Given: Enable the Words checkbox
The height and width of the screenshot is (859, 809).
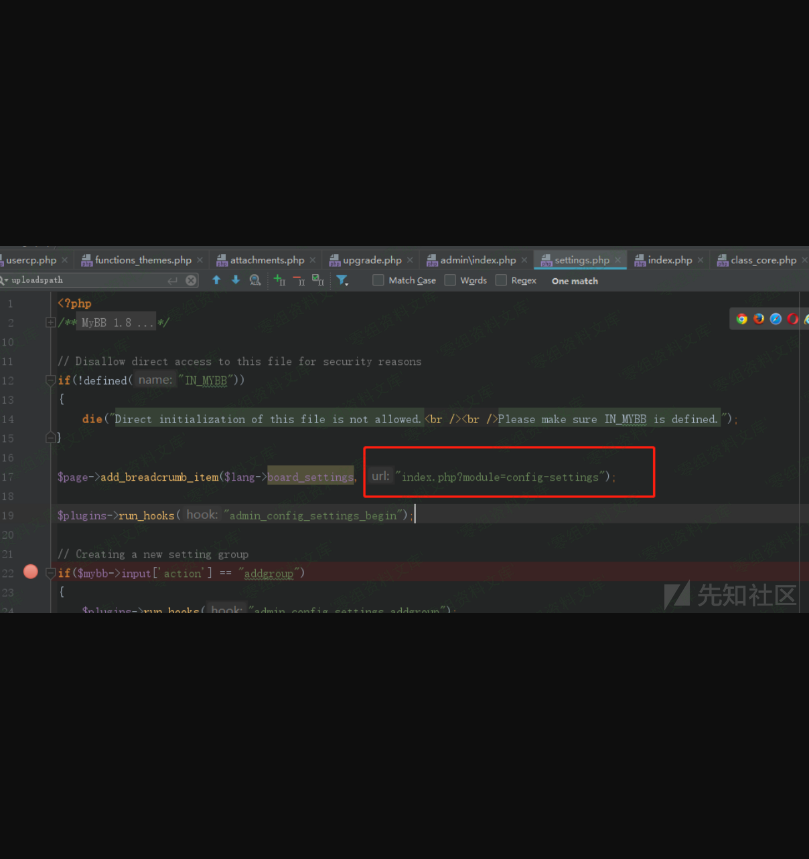Looking at the screenshot, I should click(x=450, y=281).
